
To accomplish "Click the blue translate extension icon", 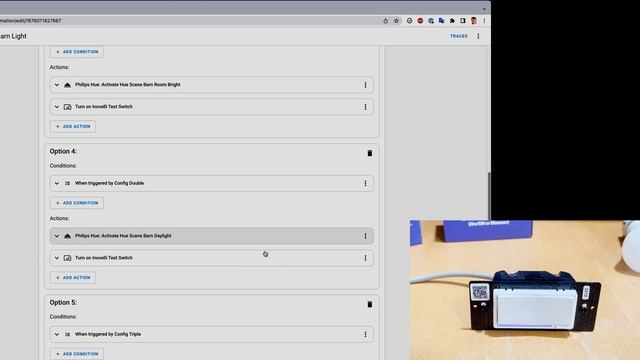I will (441, 21).
